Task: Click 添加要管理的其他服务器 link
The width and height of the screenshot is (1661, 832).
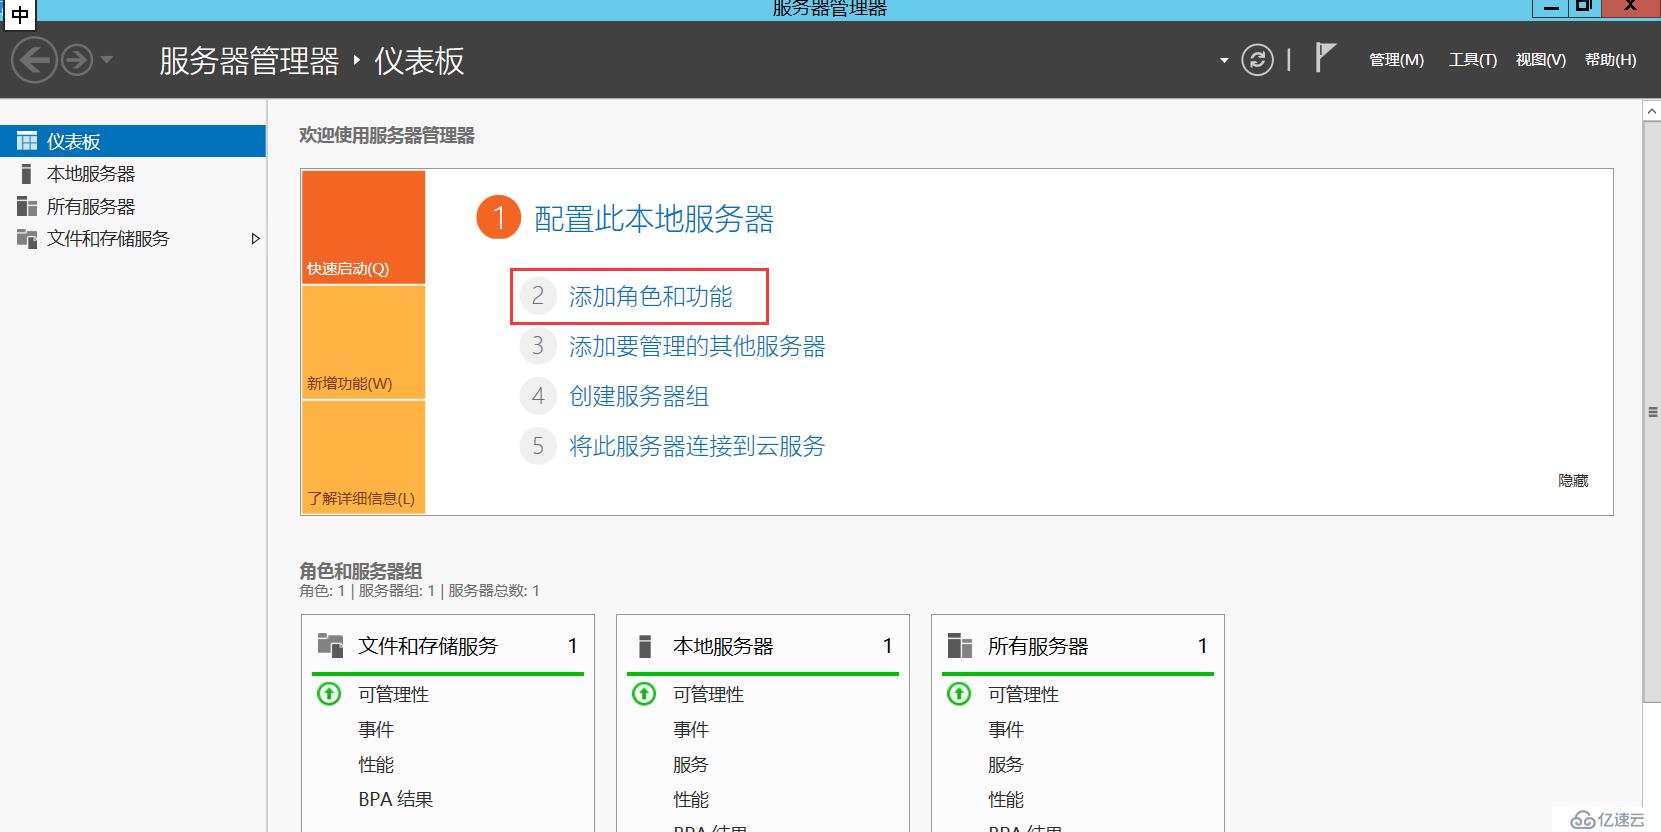Action: coord(697,346)
